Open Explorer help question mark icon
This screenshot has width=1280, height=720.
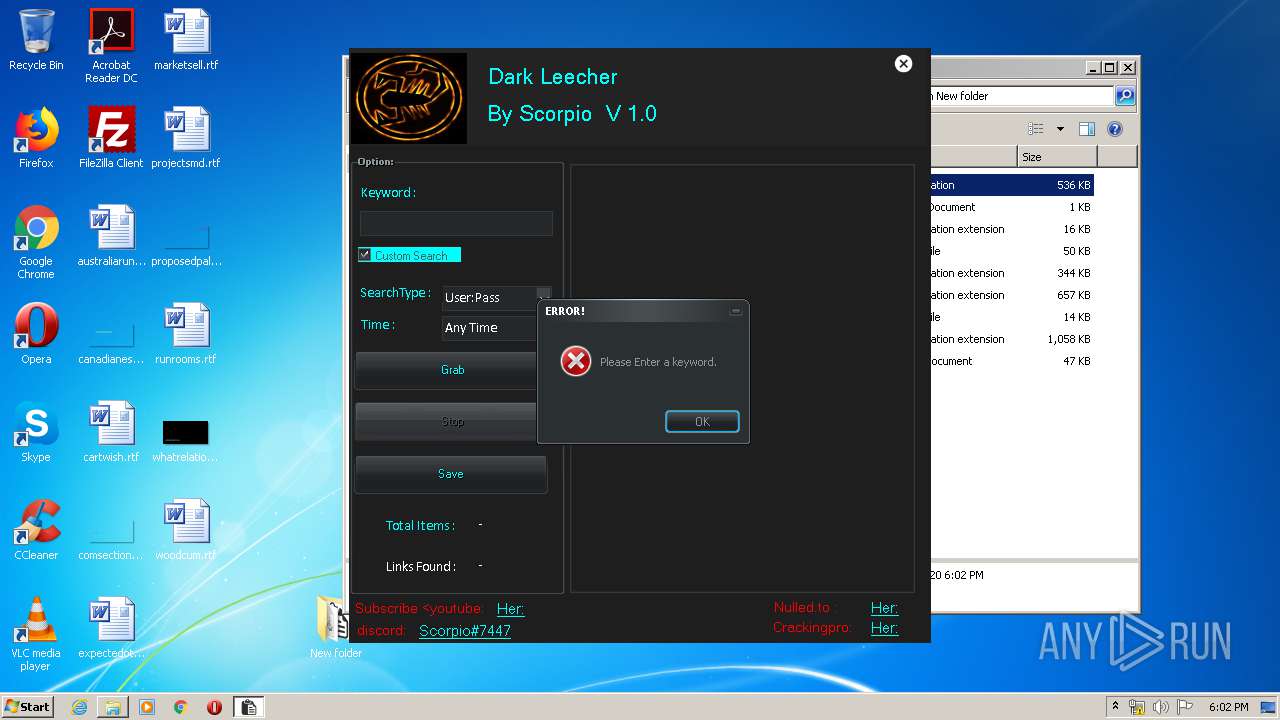pyautogui.click(x=1115, y=129)
